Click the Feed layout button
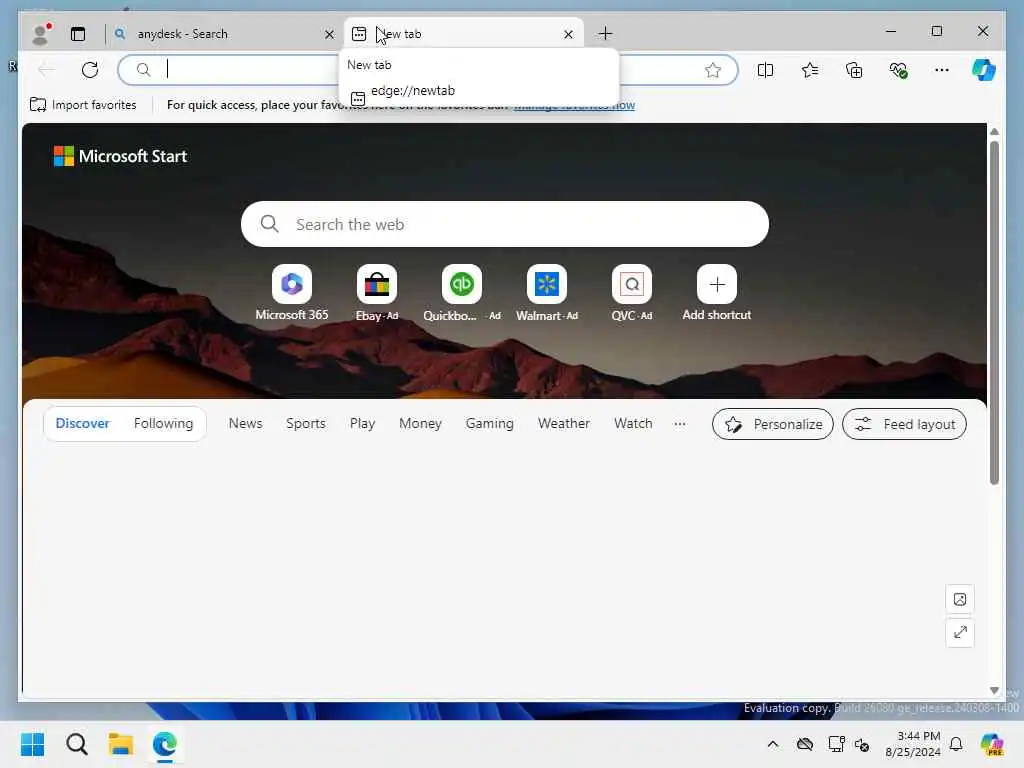The width and height of the screenshot is (1024, 768). [x=904, y=424]
